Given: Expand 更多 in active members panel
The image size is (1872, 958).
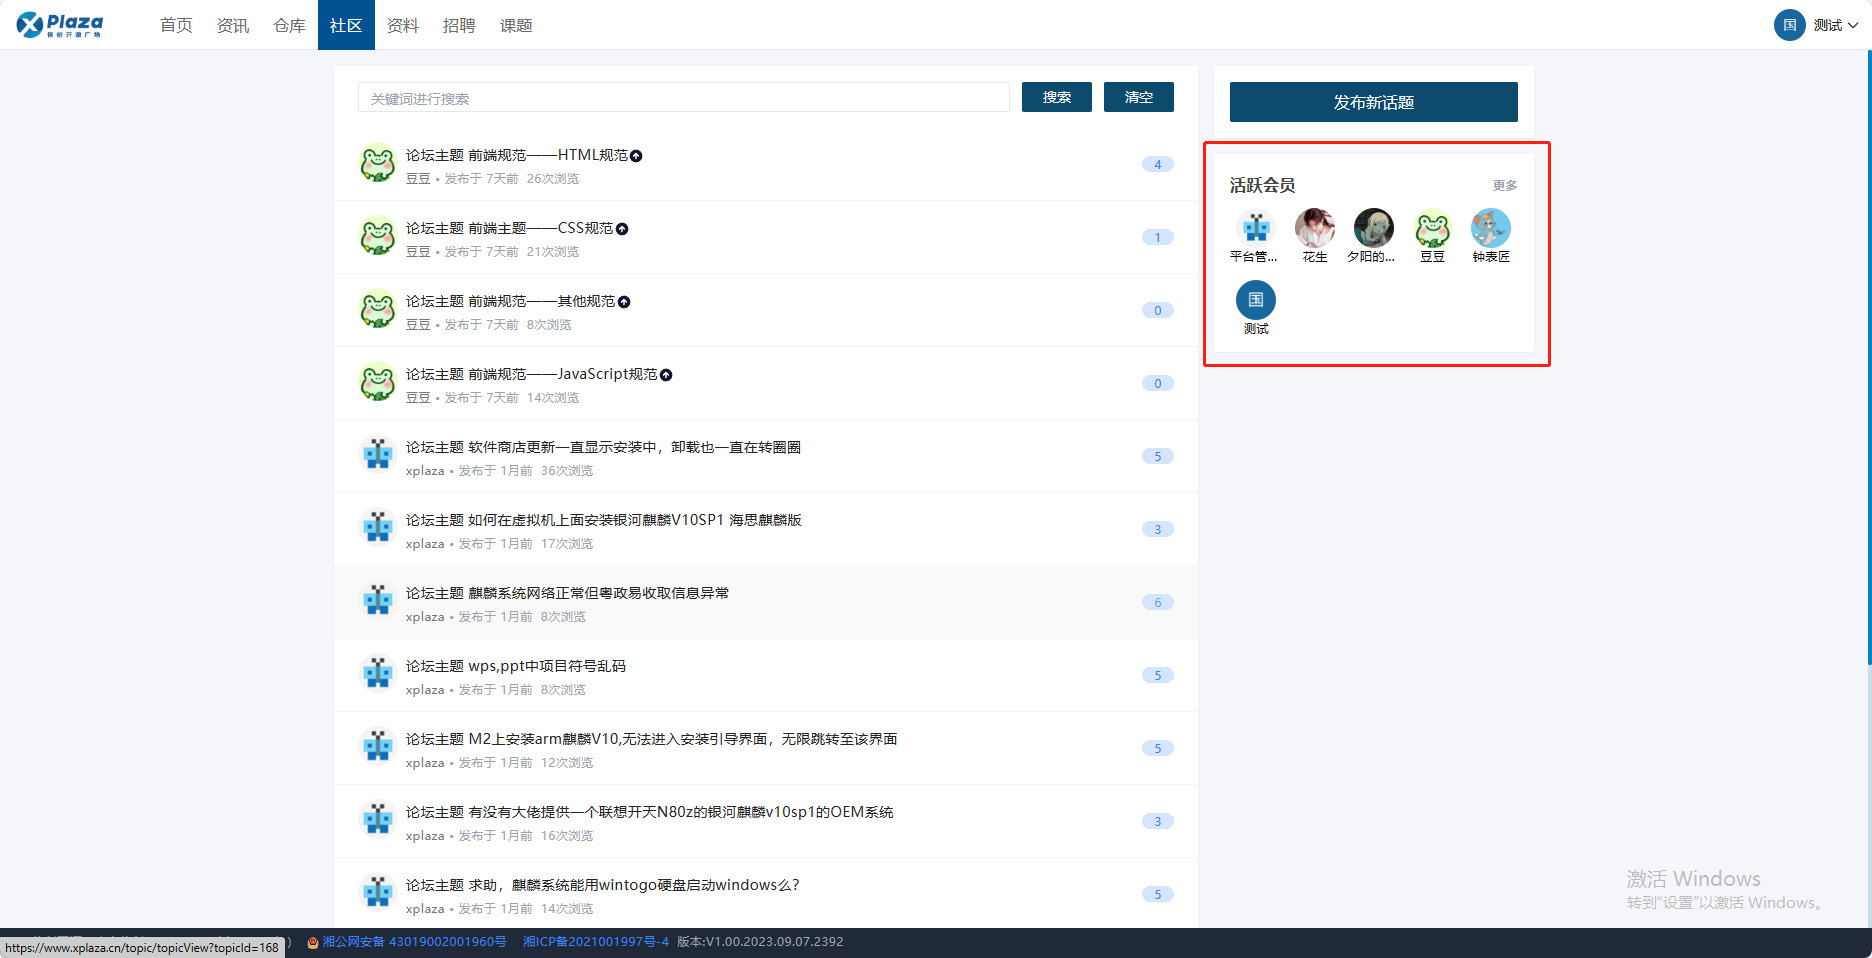Looking at the screenshot, I should coord(1504,186).
